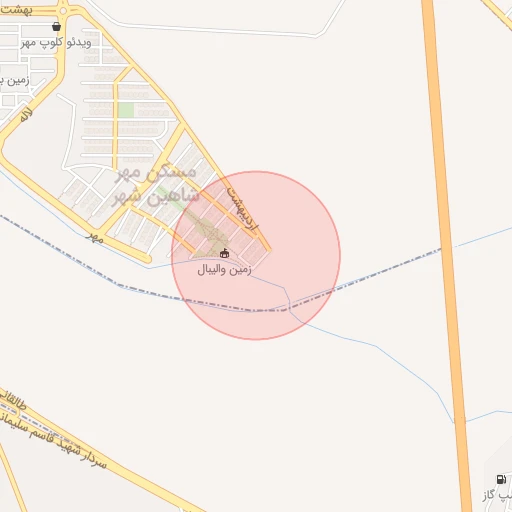
Task: Click the roundabout on بهشت street
Action: (63, 11)
